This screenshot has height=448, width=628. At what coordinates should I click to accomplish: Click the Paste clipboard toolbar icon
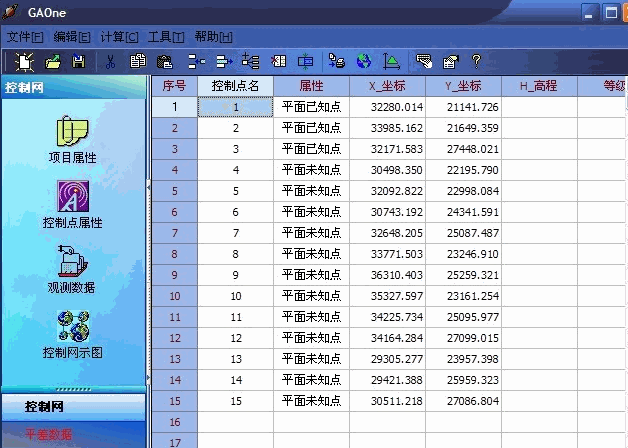(x=163, y=61)
